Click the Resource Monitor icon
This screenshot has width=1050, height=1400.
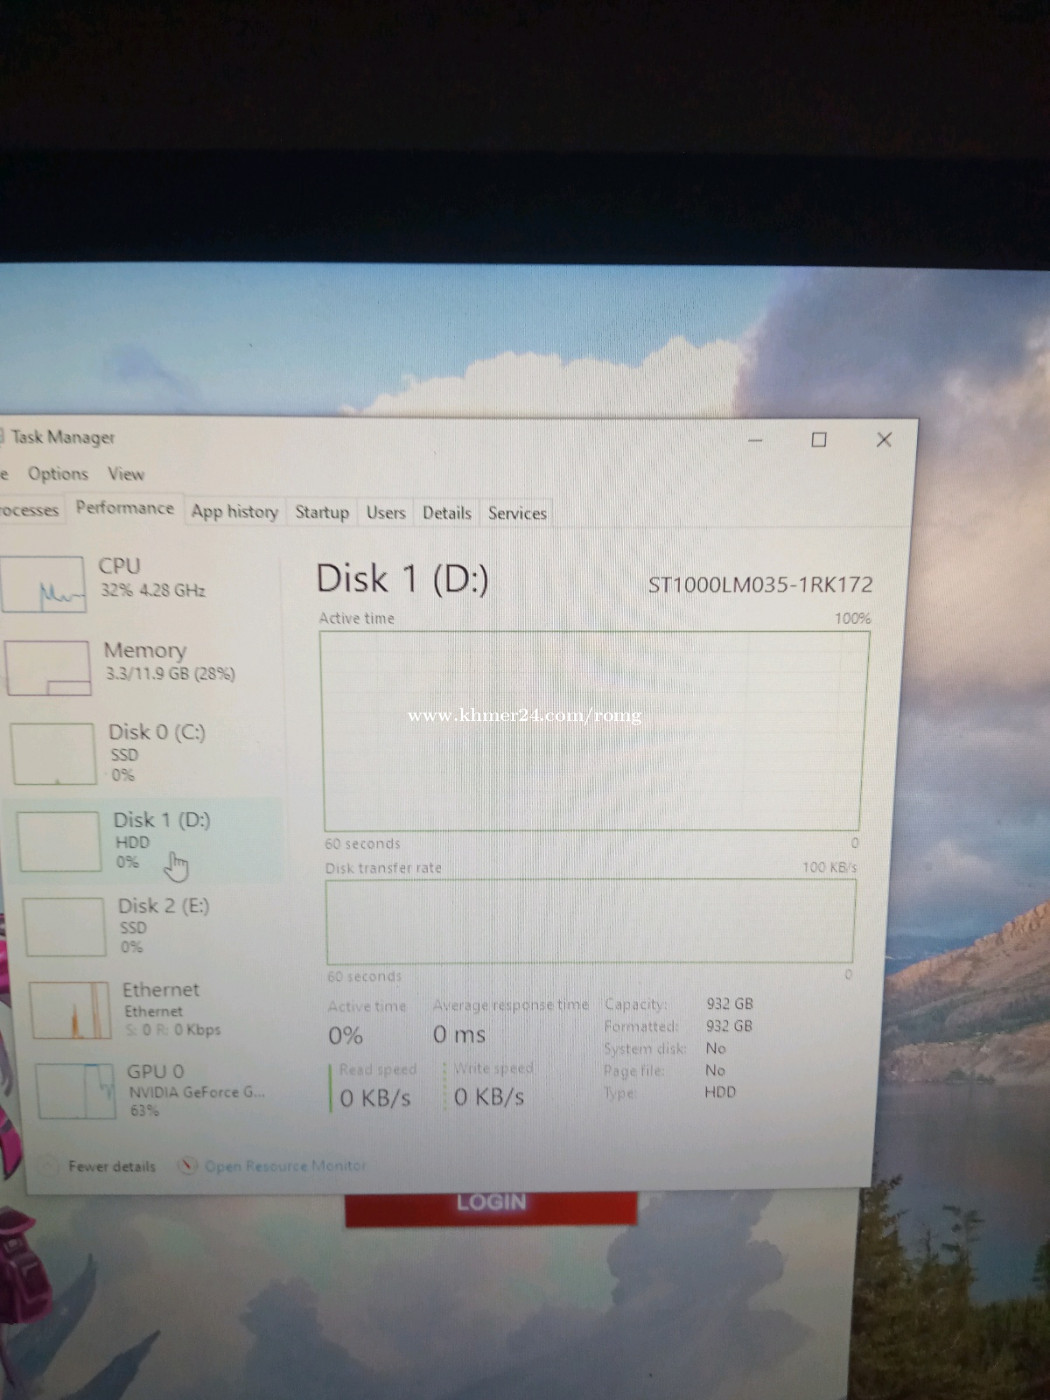pyautogui.click(x=187, y=1166)
